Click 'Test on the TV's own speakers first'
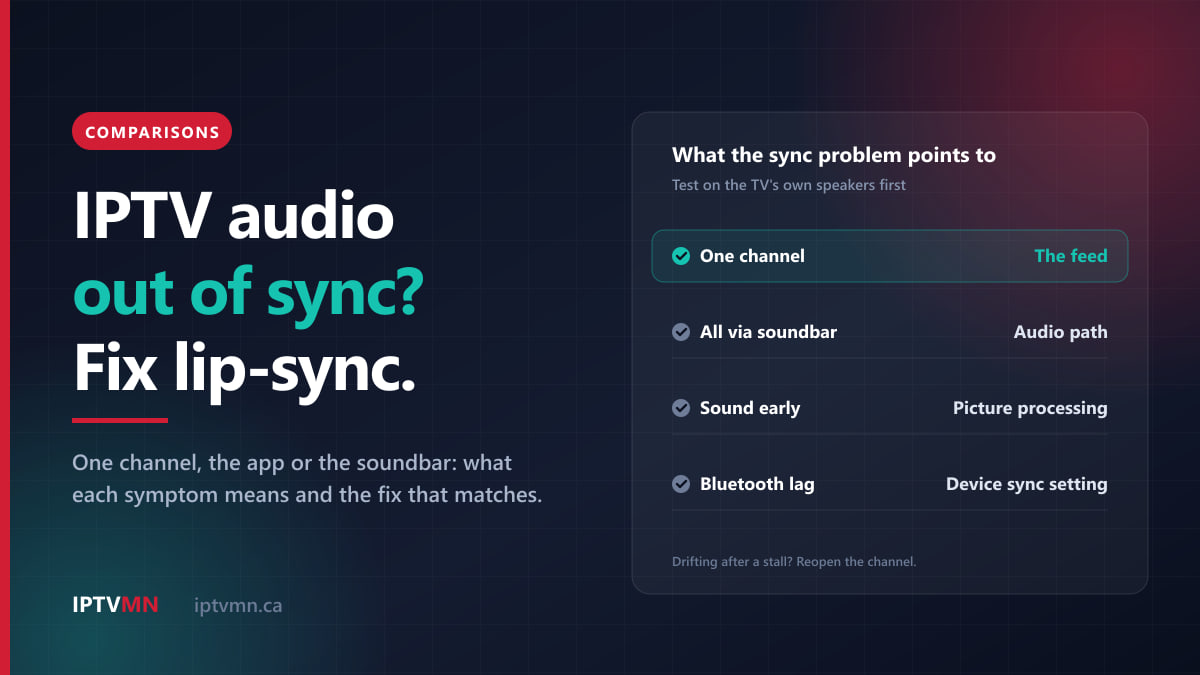1200x675 pixels. tap(789, 185)
